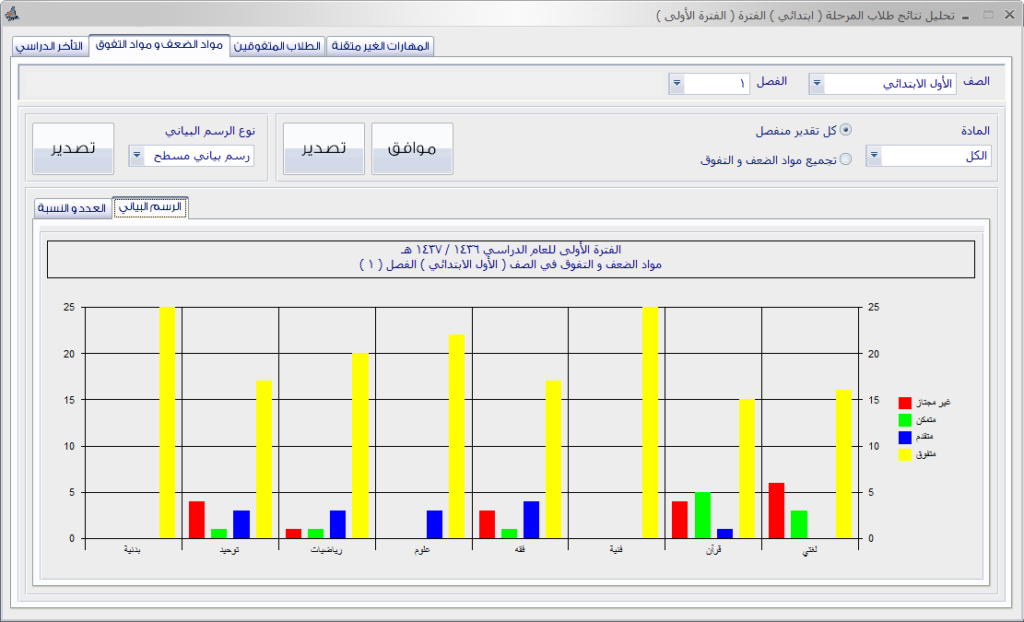Click the blue متقدم legend swatch
1024x622 pixels.
click(904, 437)
